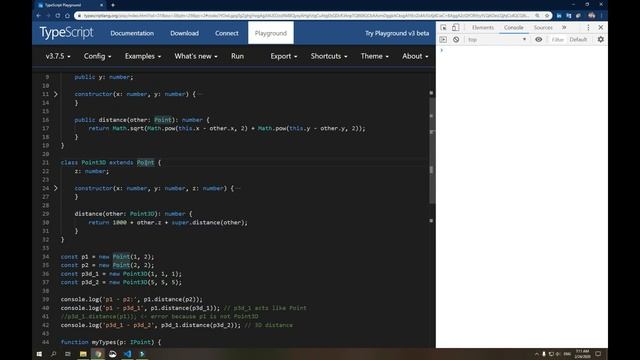Show the console sidebar panel
Viewport: 640px width, 360px height.
tap(443, 40)
